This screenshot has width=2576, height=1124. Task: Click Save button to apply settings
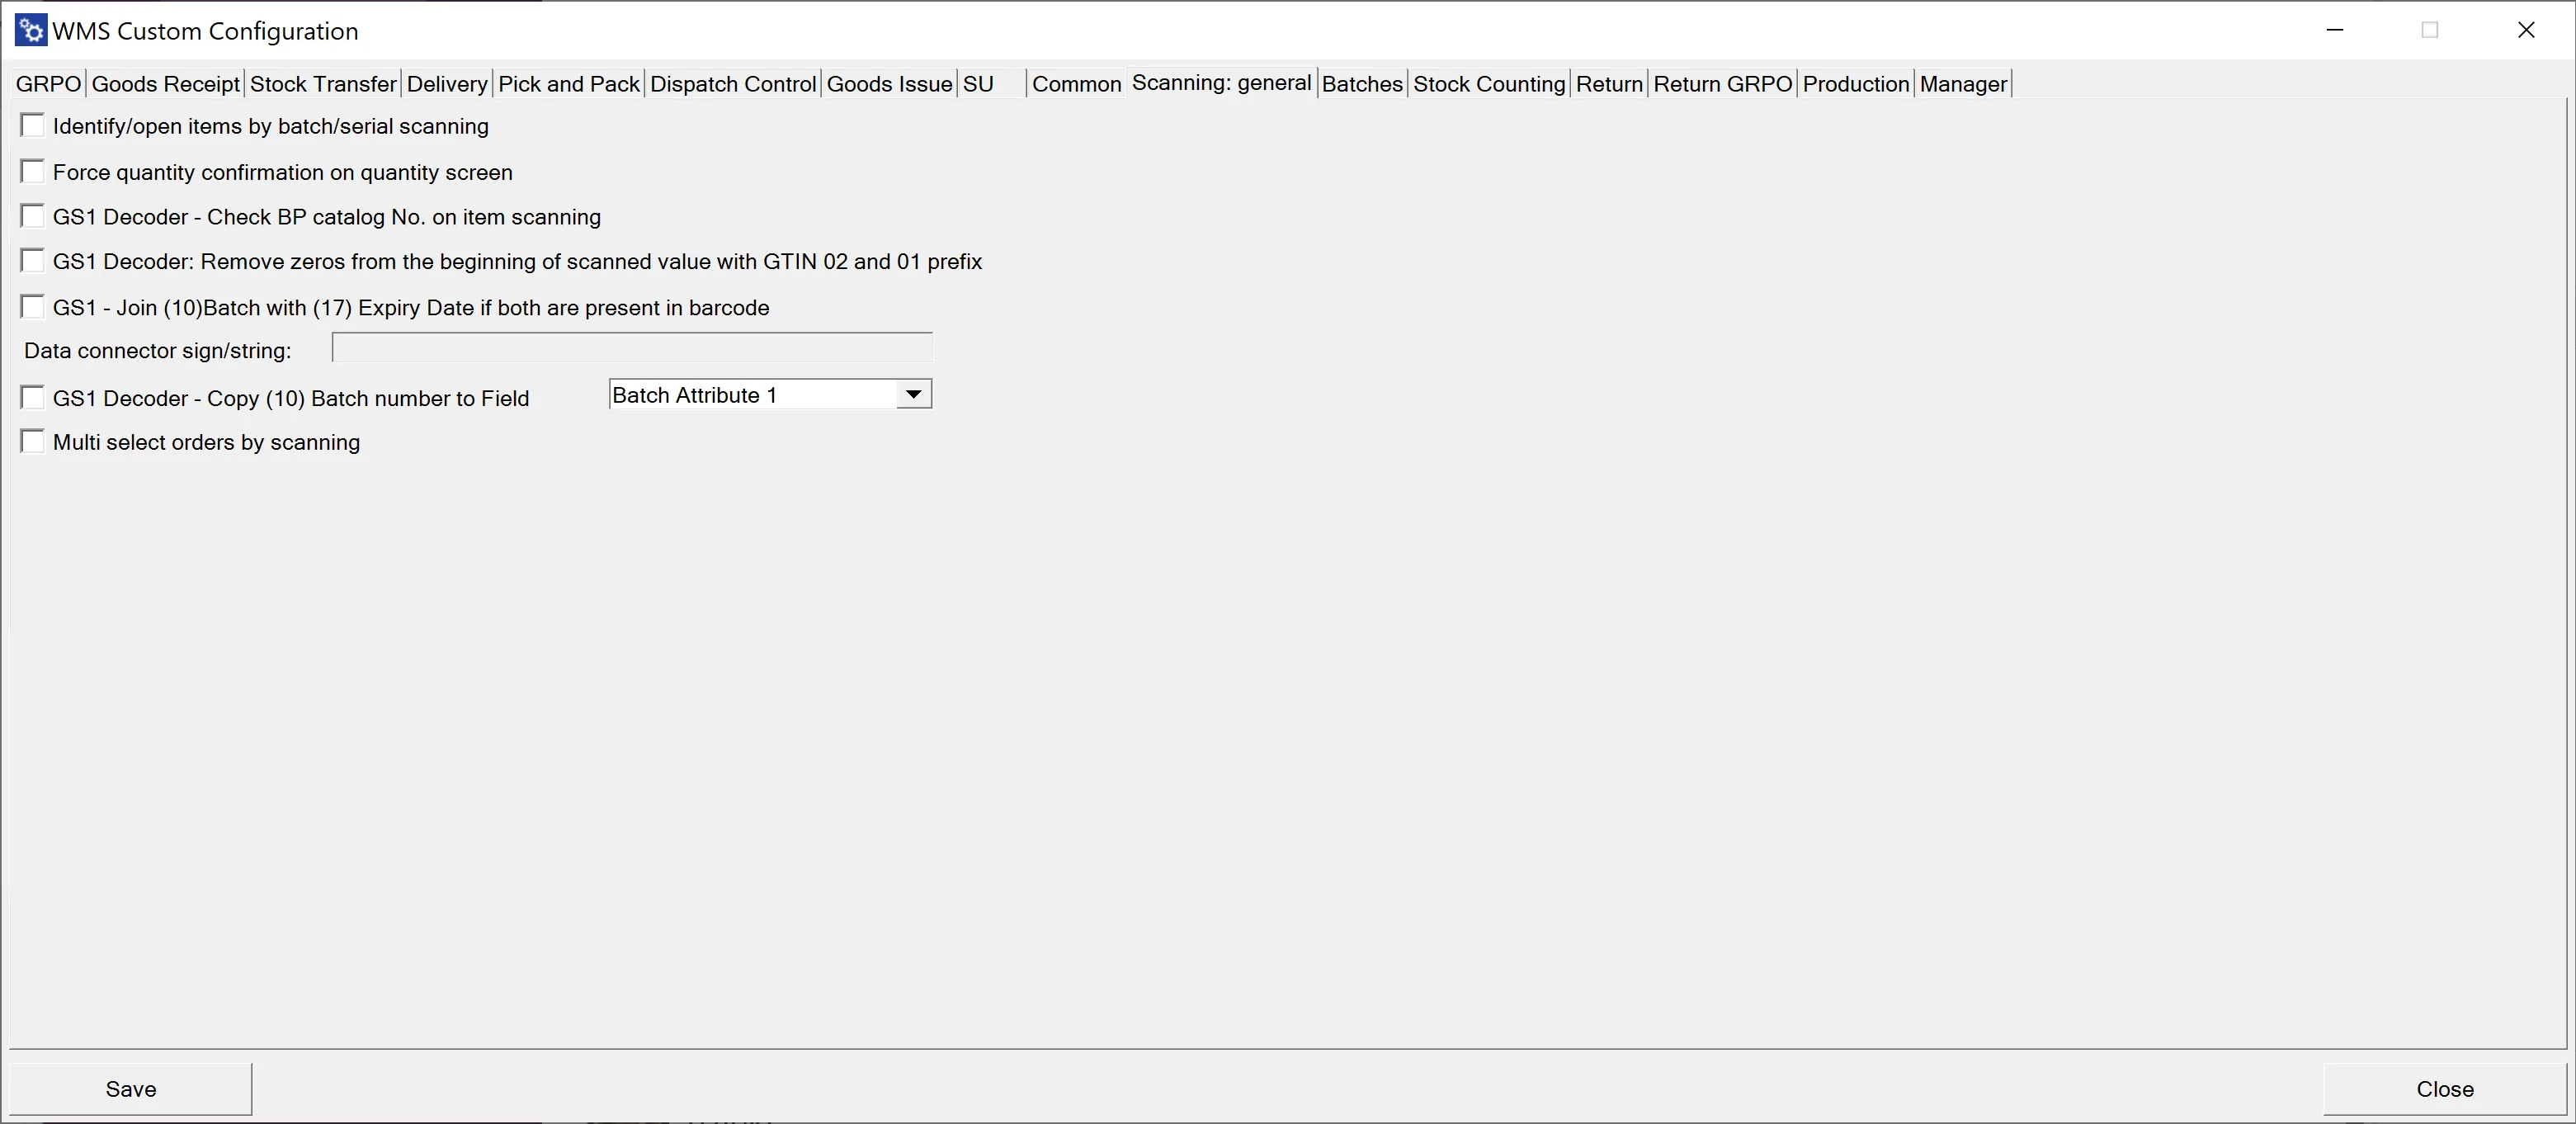(x=131, y=1088)
